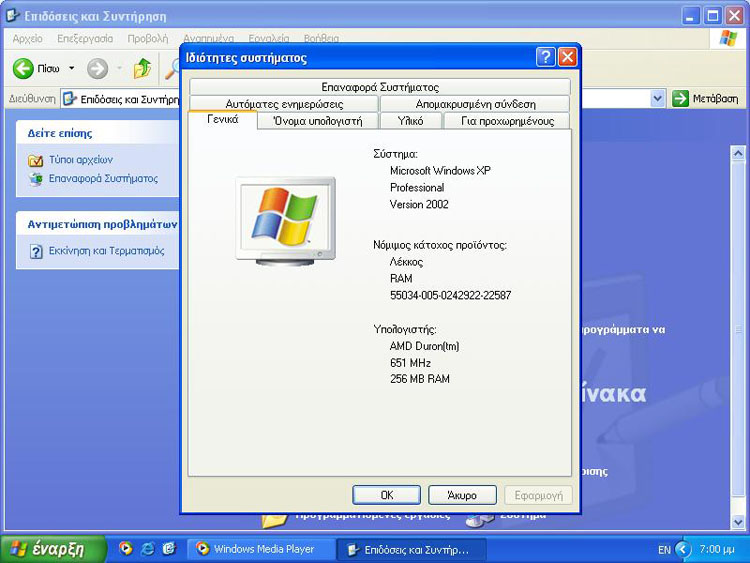Viewport: 750px width, 563px height.
Task: Click the Windows XP logo monitor image
Action: pyautogui.click(x=286, y=221)
